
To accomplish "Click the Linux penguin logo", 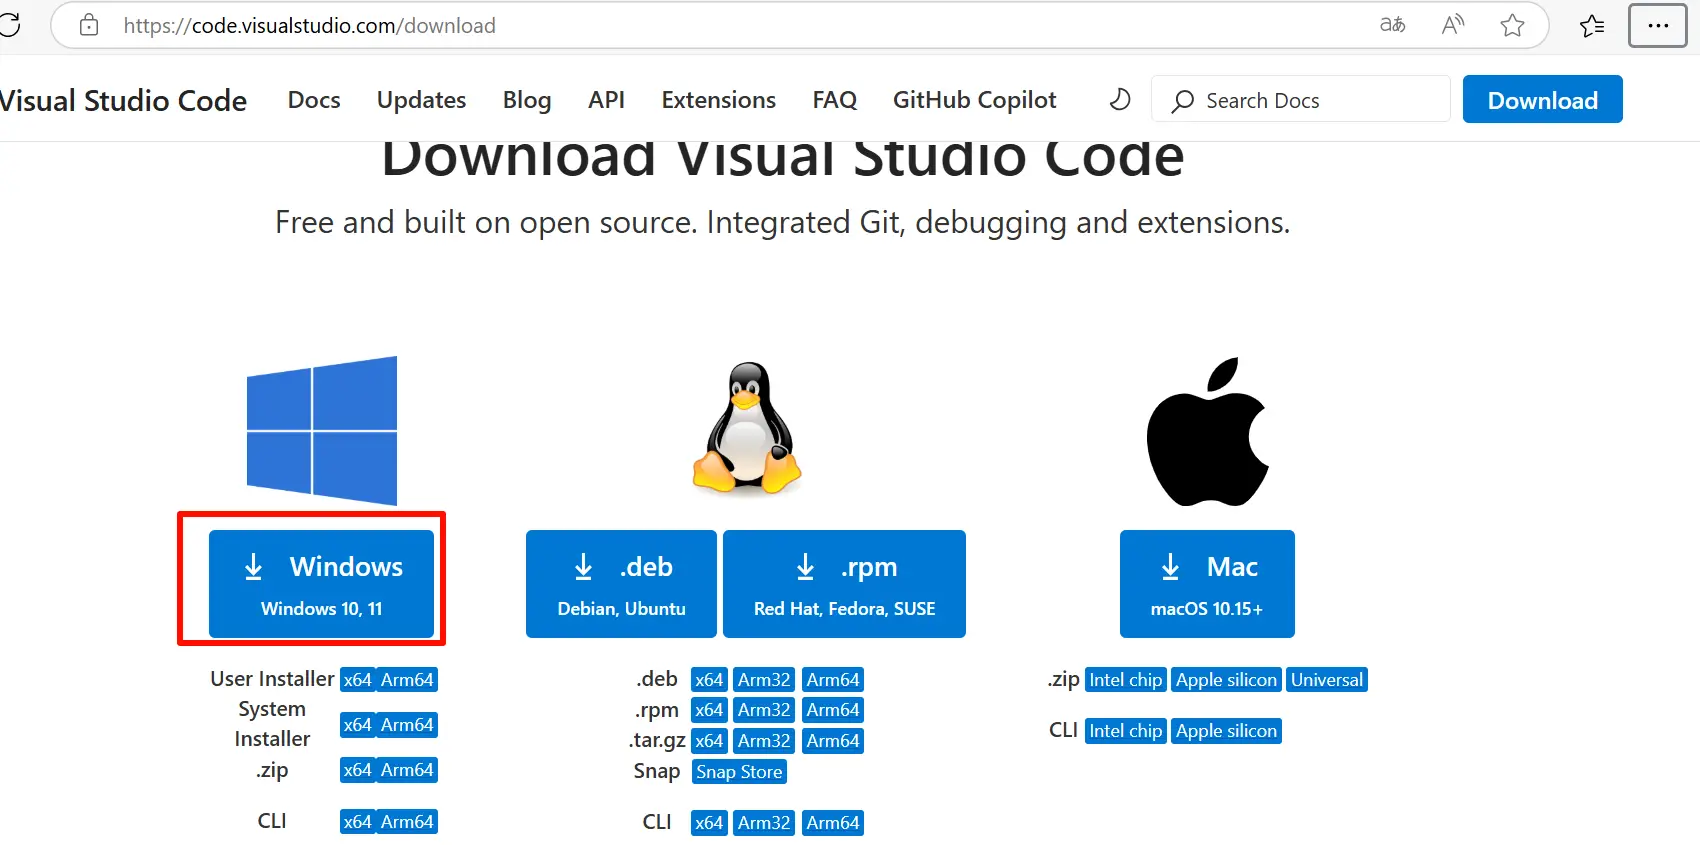I will click(747, 428).
